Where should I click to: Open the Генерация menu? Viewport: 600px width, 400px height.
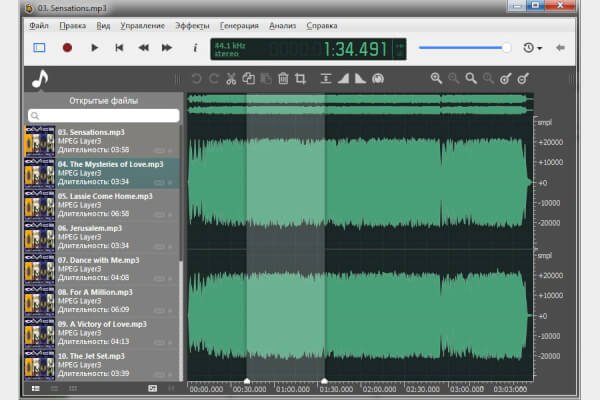click(x=239, y=26)
